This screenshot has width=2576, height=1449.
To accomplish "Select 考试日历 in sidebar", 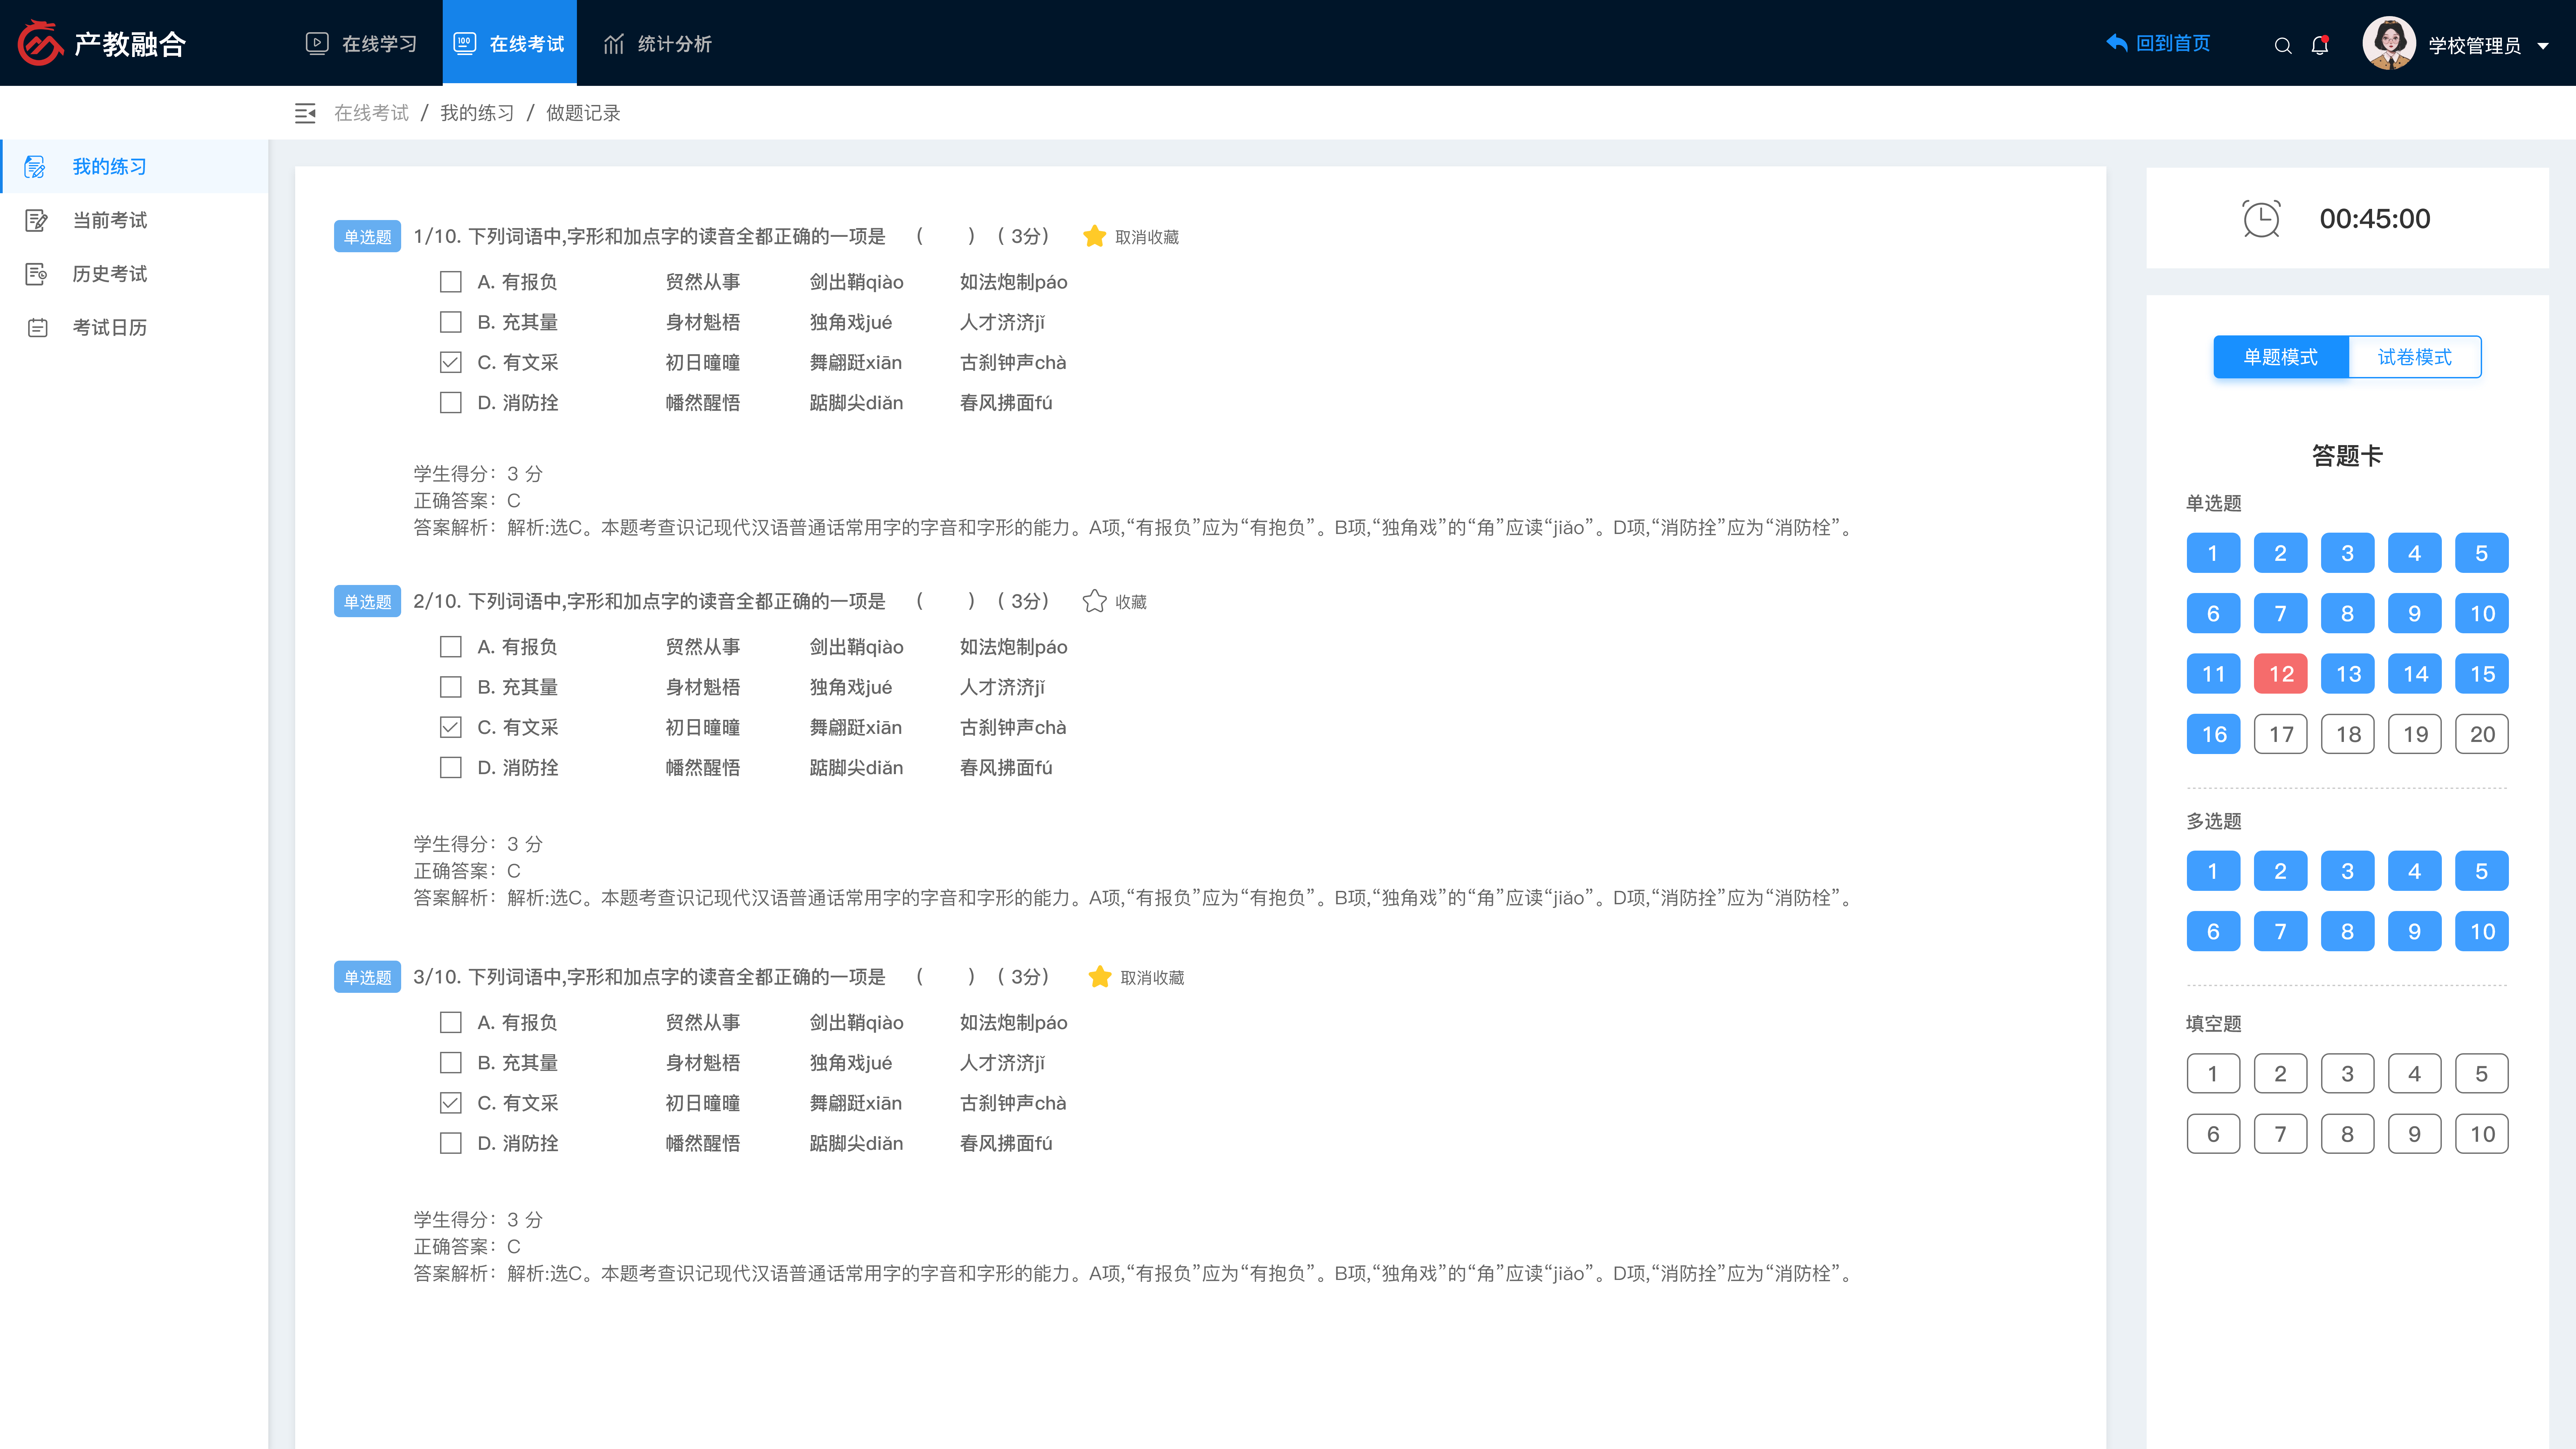I will coord(135,328).
